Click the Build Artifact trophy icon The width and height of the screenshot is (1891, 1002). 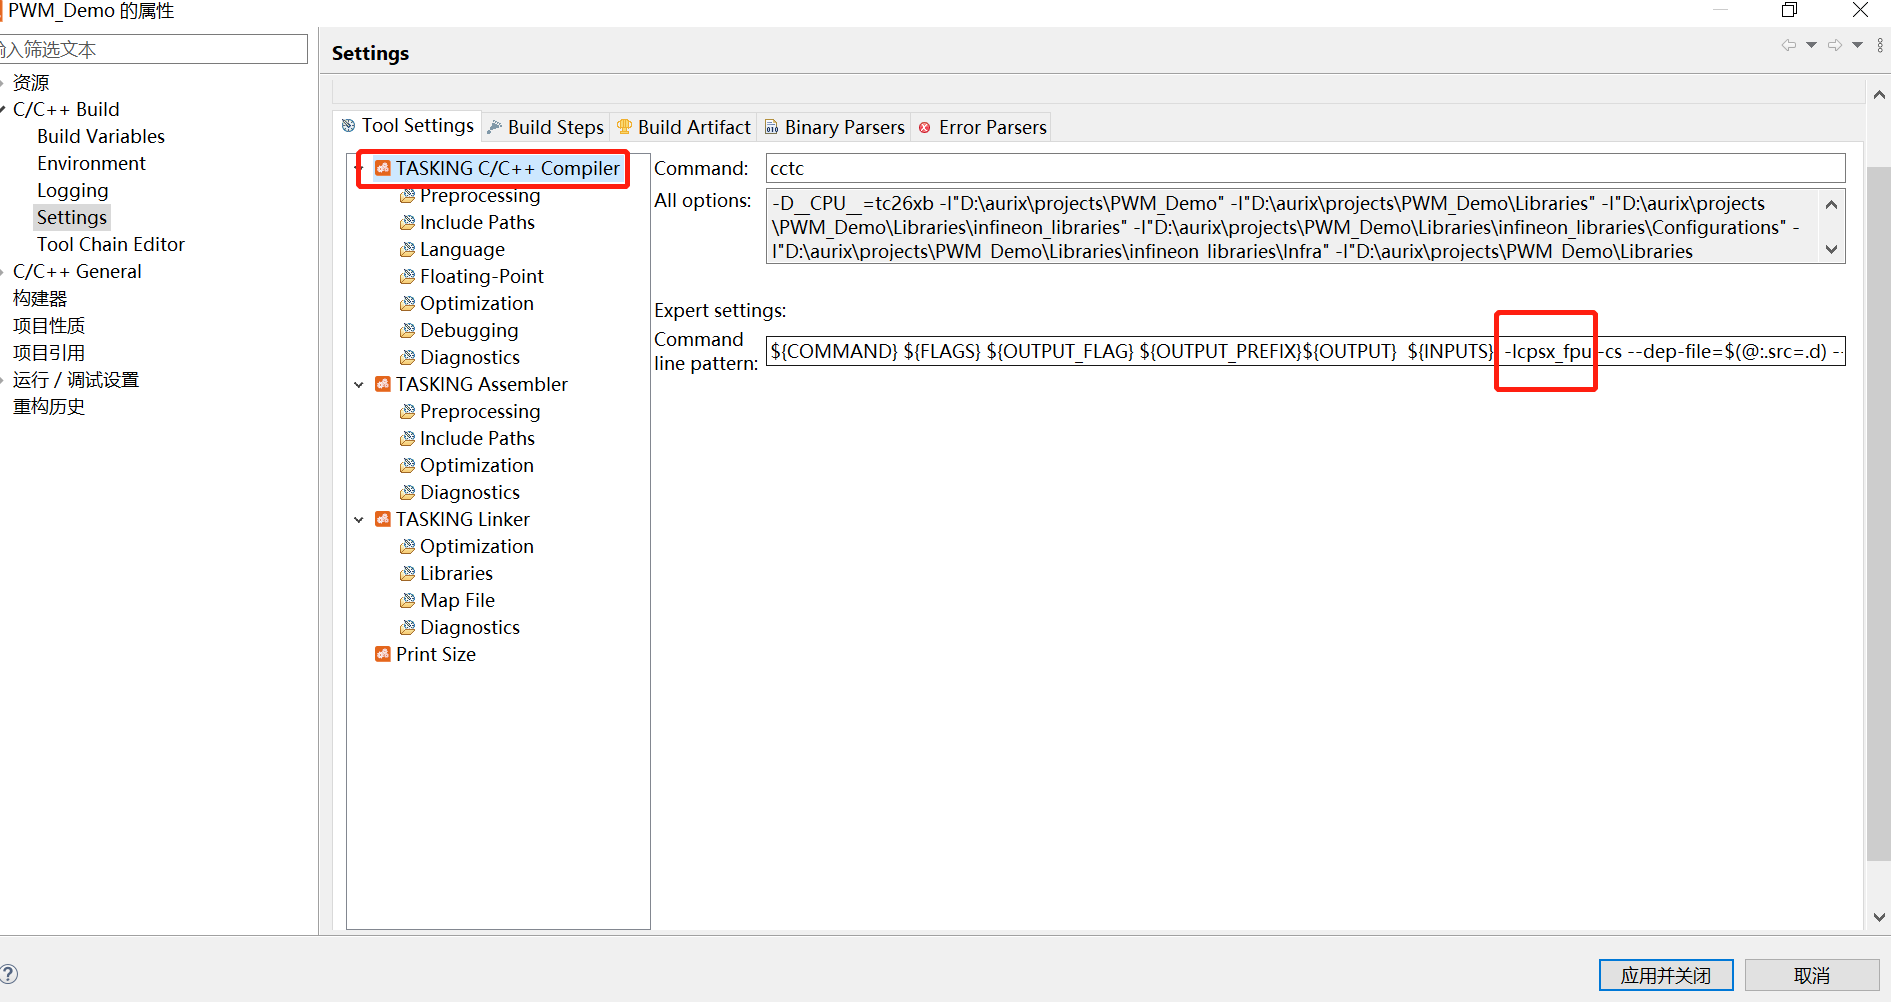[x=624, y=127]
